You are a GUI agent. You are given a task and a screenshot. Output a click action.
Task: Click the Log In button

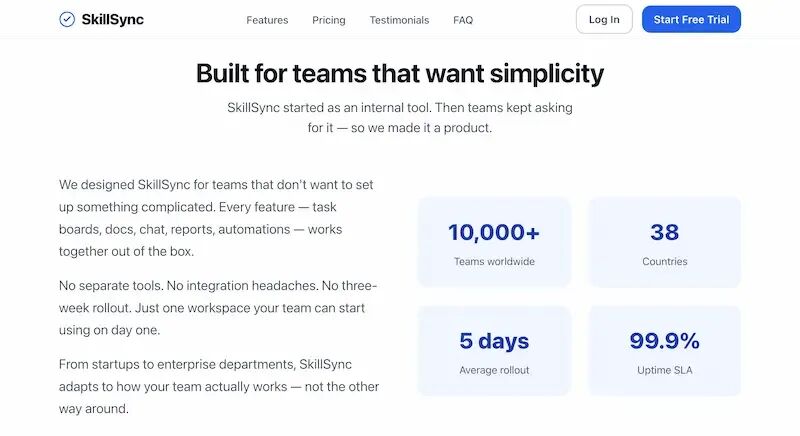coord(604,19)
